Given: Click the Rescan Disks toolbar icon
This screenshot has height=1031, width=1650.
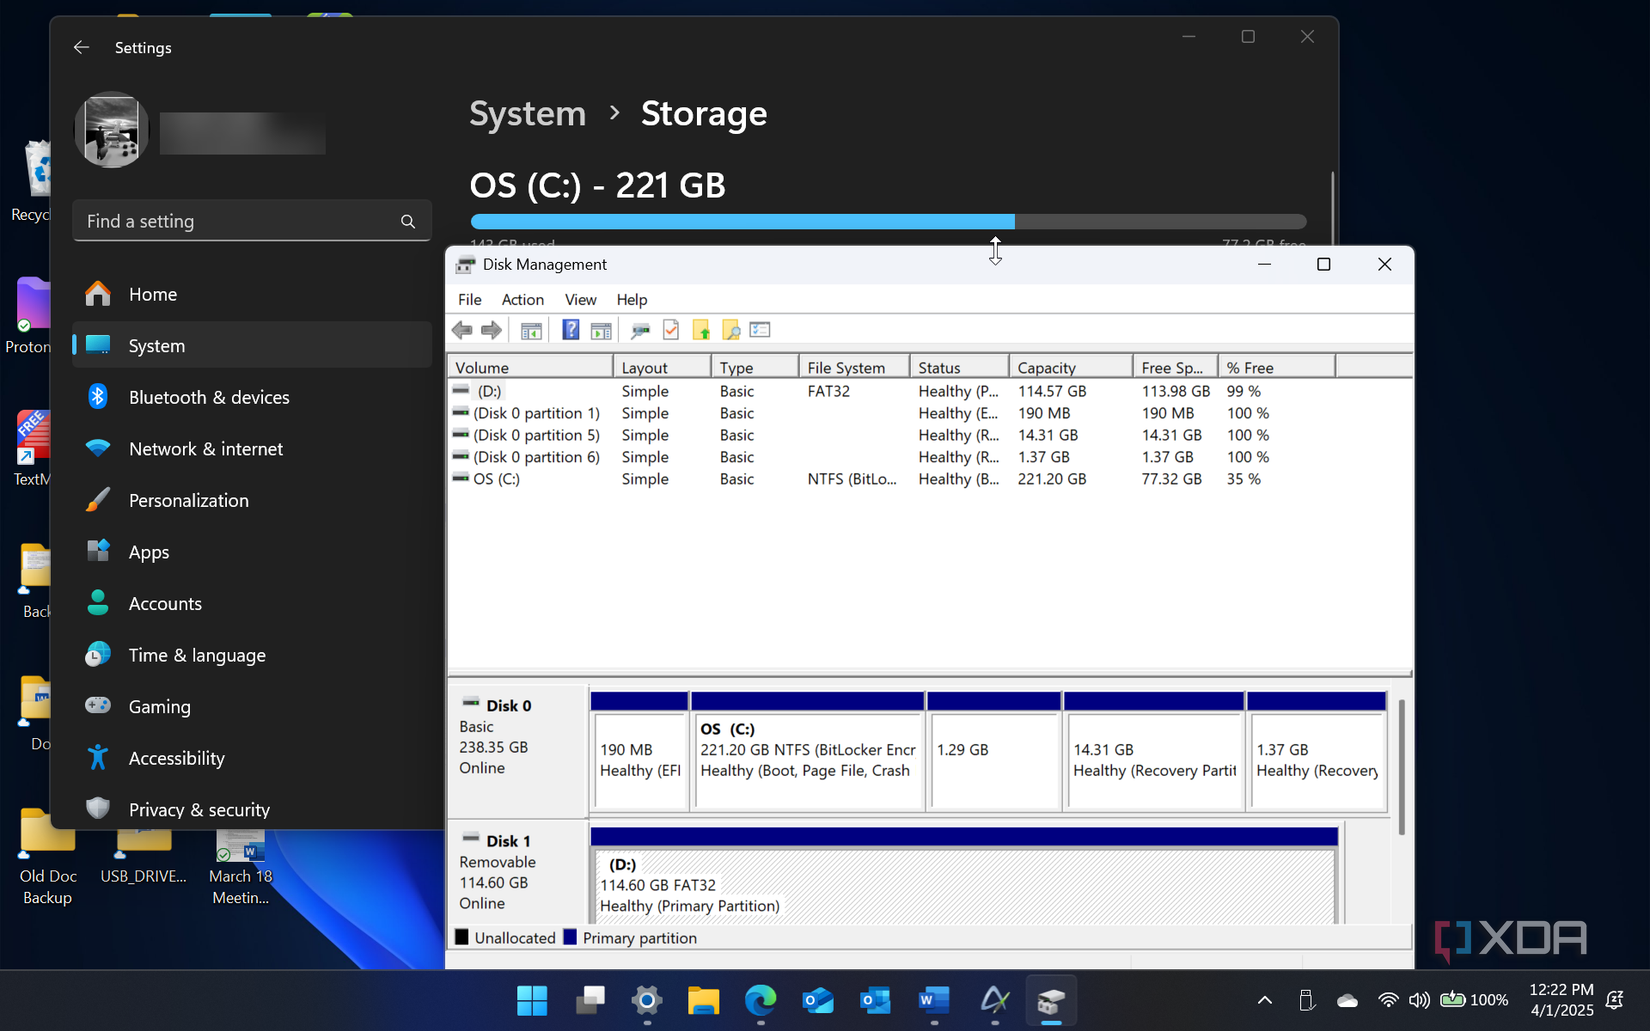Looking at the screenshot, I should [x=641, y=329].
